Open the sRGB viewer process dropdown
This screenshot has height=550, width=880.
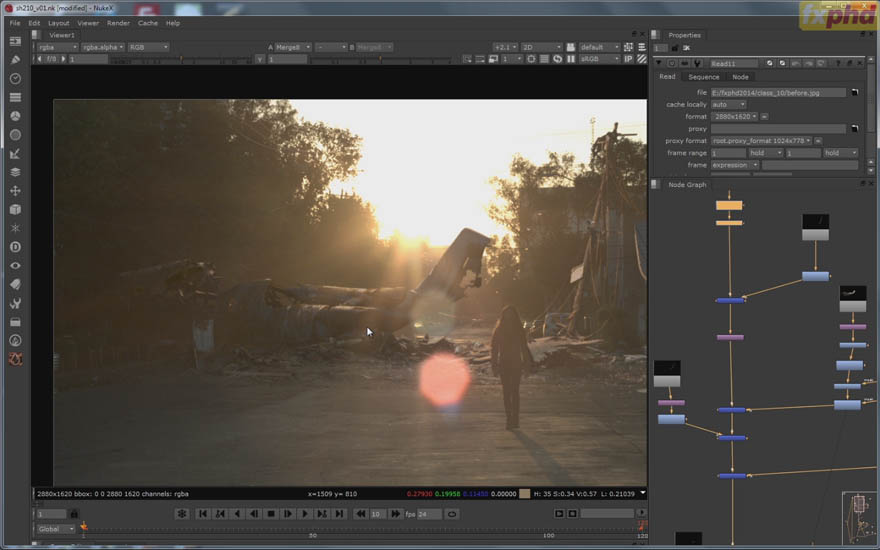pyautogui.click(x=599, y=59)
